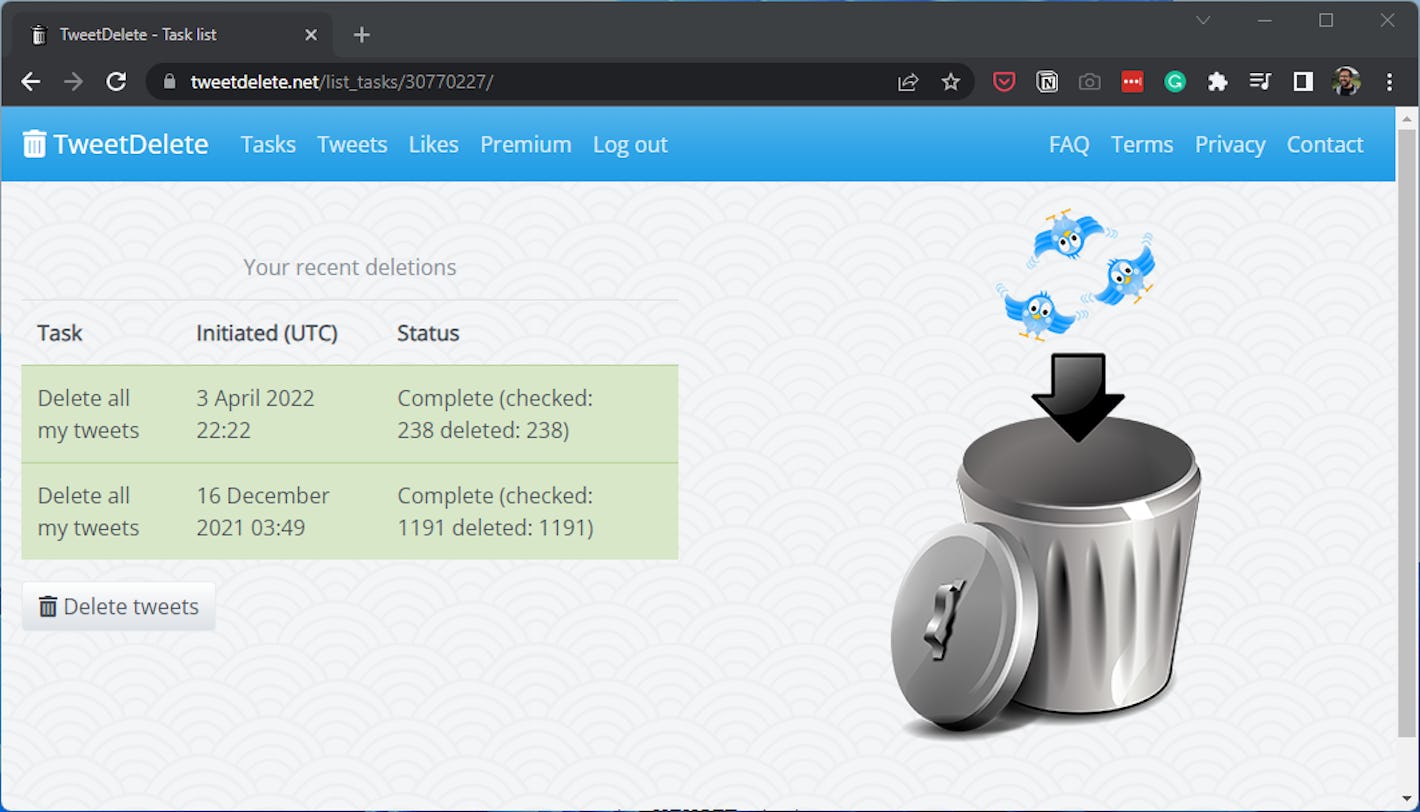Screen dimensions: 1420x812
Task: Open the media controls icon
Action: coord(1260,82)
